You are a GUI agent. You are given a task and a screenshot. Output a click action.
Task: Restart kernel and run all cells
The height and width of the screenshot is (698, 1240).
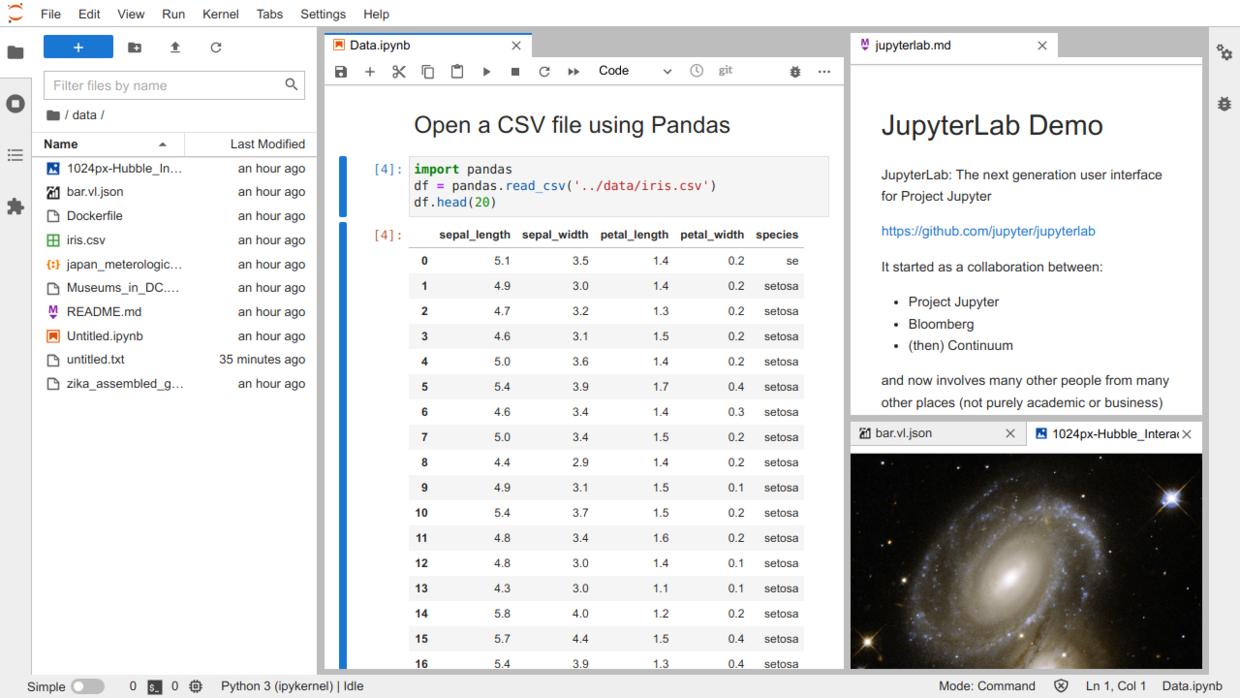tap(573, 72)
